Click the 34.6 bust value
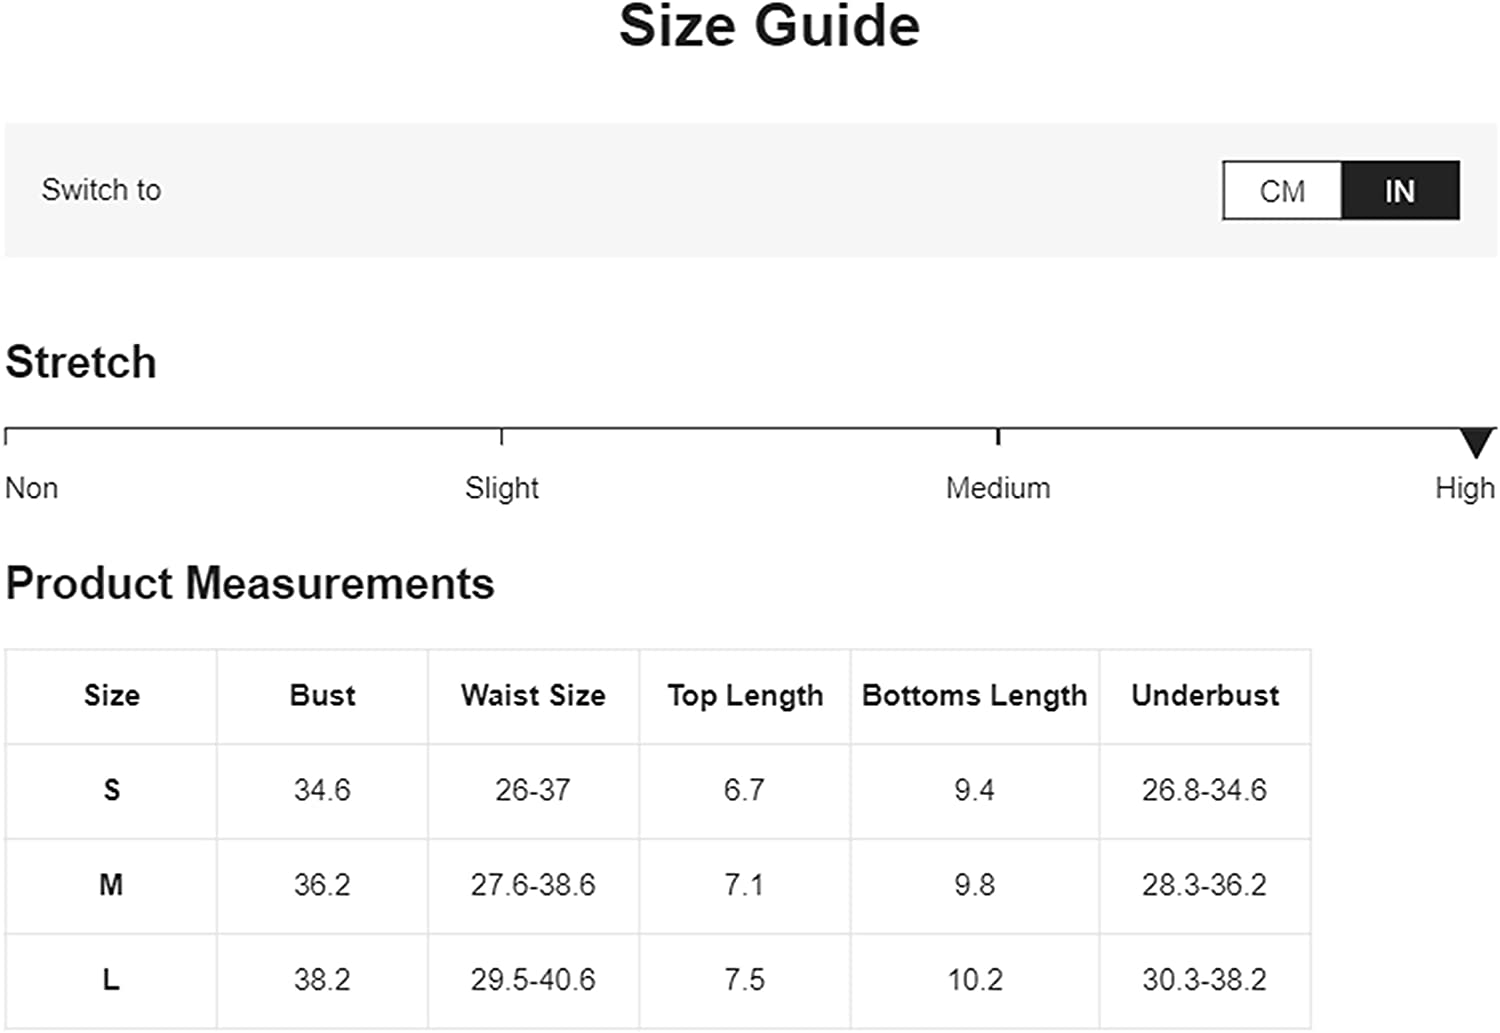This screenshot has height=1033, width=1500. (322, 790)
